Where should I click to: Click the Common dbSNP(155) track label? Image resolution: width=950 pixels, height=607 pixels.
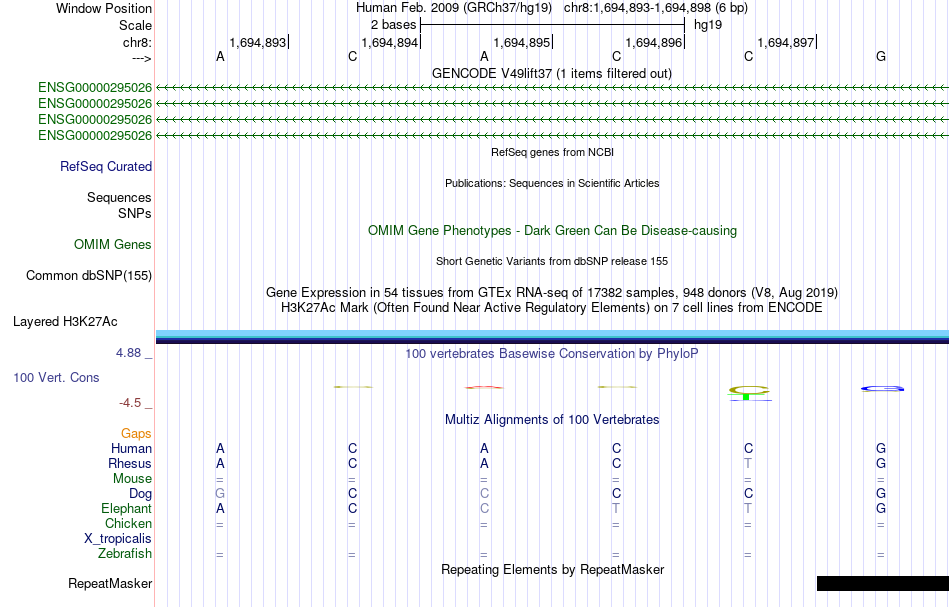88,276
